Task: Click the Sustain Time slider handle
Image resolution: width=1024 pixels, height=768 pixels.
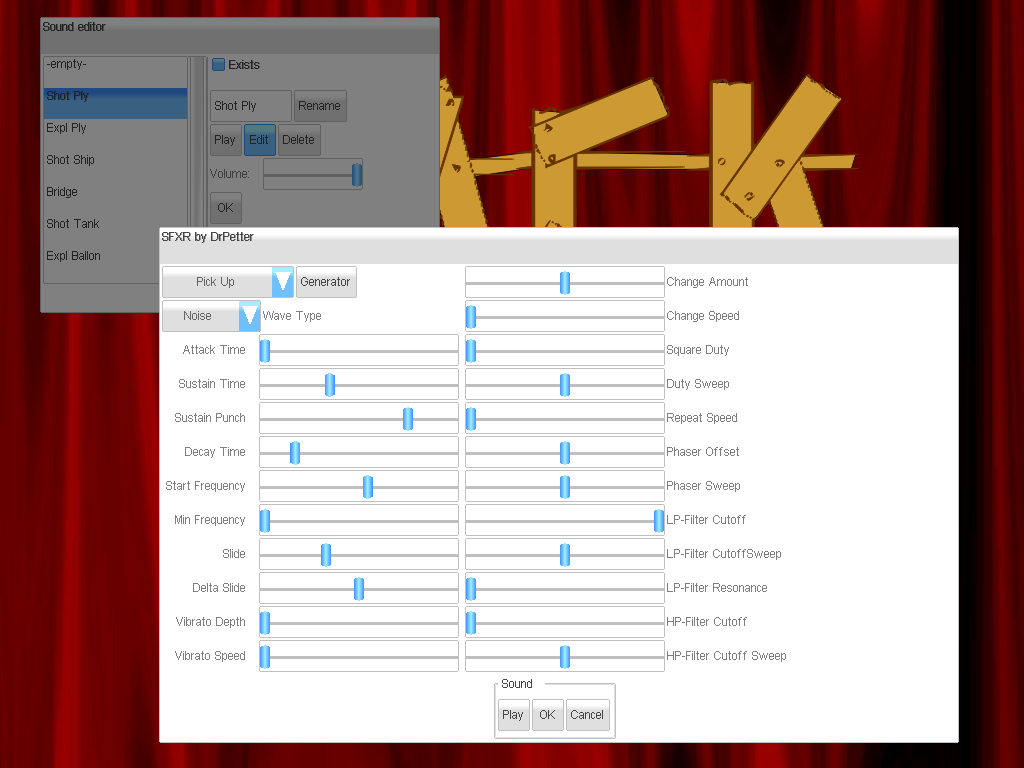Action: [x=330, y=385]
